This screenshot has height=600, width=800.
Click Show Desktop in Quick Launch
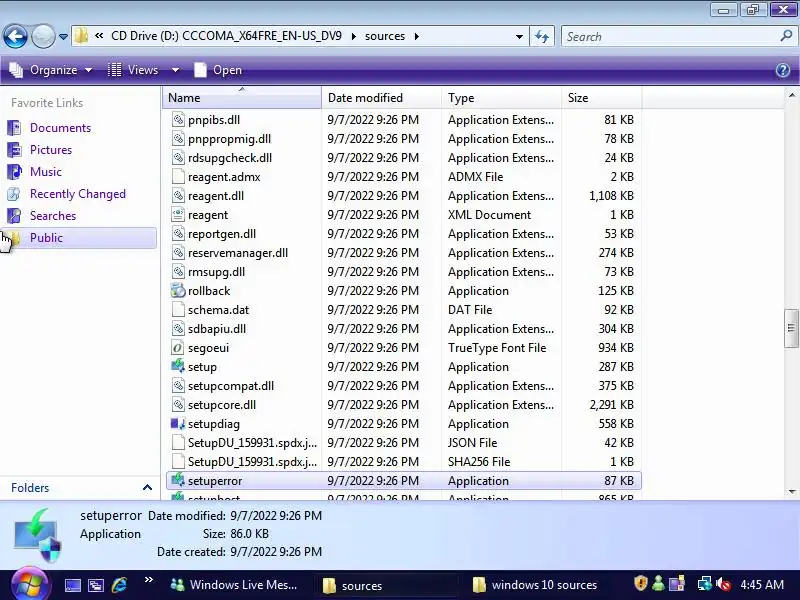coord(72,585)
